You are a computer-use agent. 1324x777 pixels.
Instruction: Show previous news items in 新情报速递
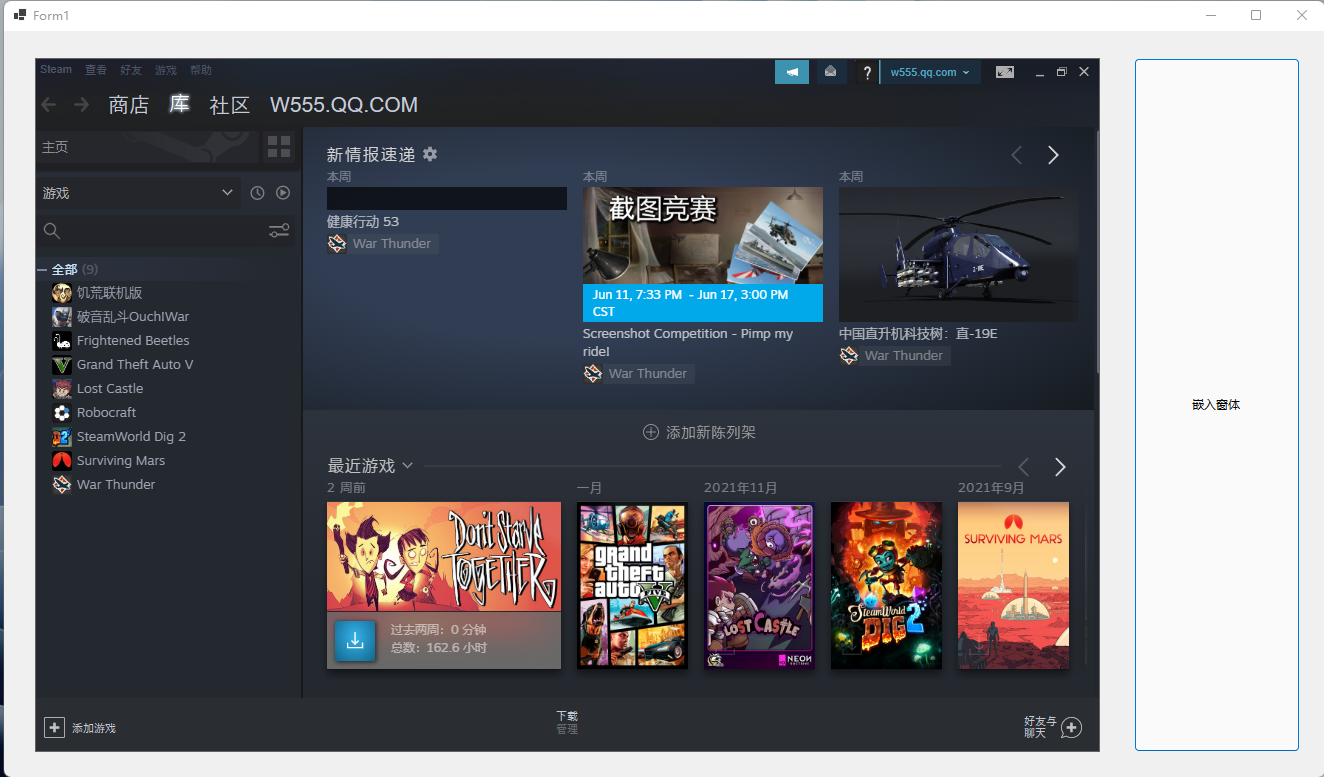click(x=1017, y=155)
